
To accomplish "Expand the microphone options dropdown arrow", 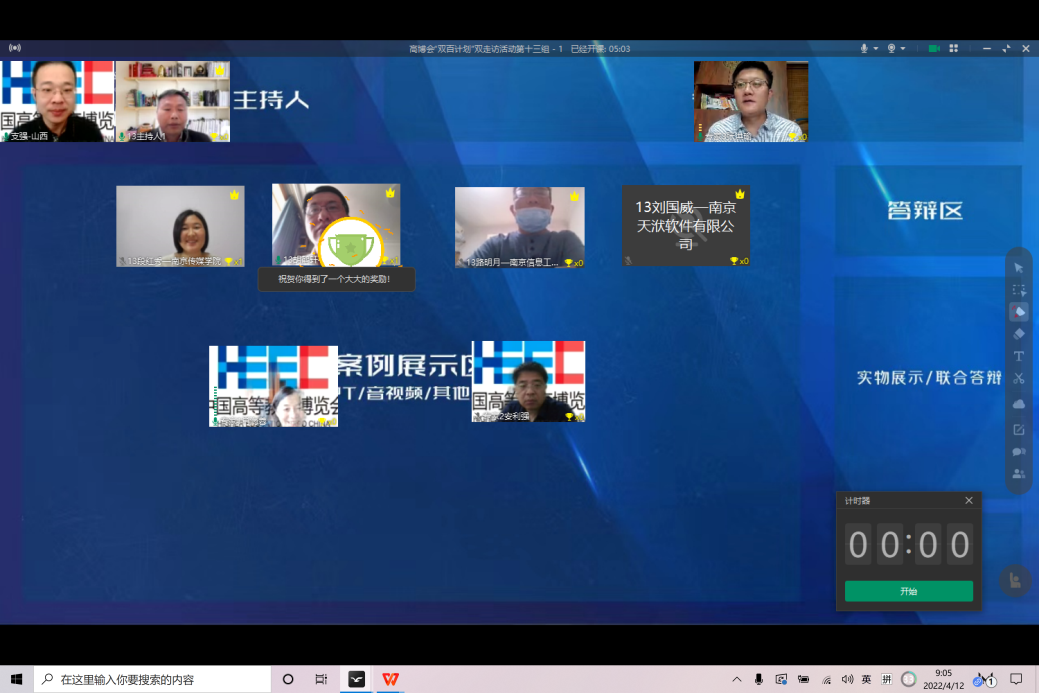I will pyautogui.click(x=876, y=48).
